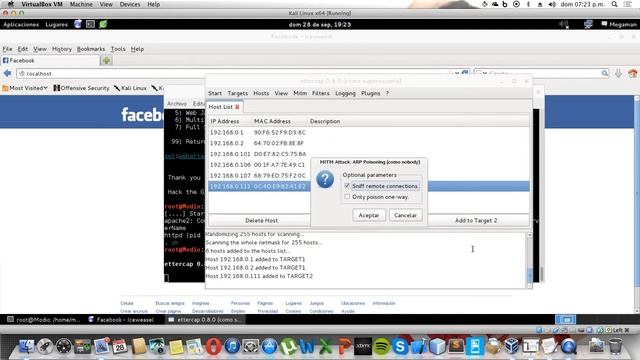The width and height of the screenshot is (640, 360).
Task: Open ettercap Start menu
Action: tap(215, 93)
